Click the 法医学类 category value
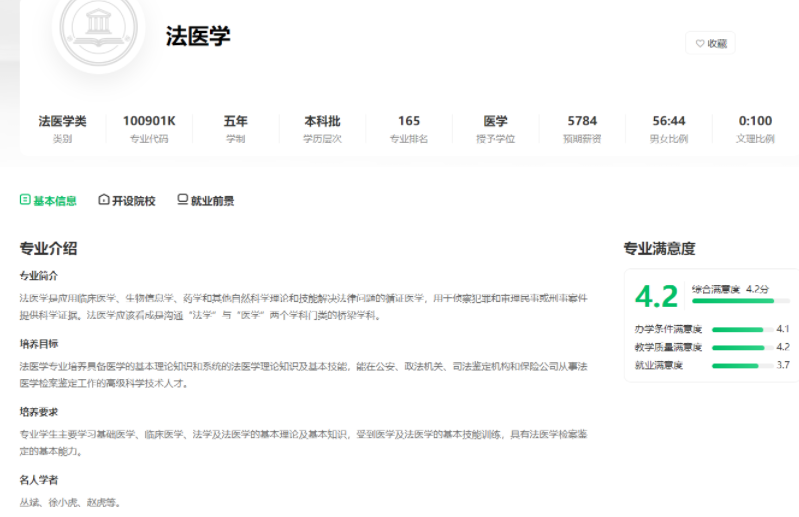 (62, 121)
